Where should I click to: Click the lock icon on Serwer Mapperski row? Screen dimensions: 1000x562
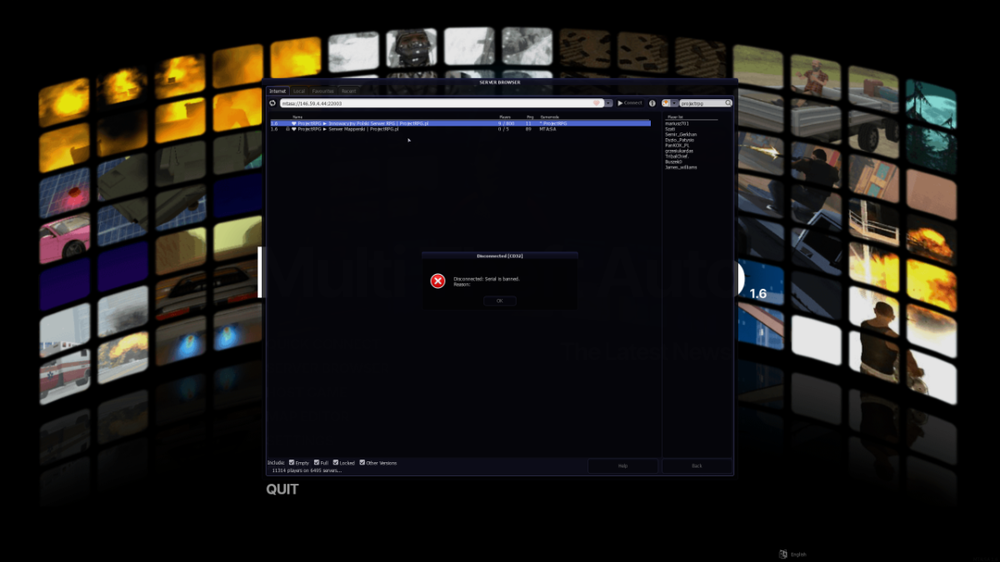click(288, 129)
